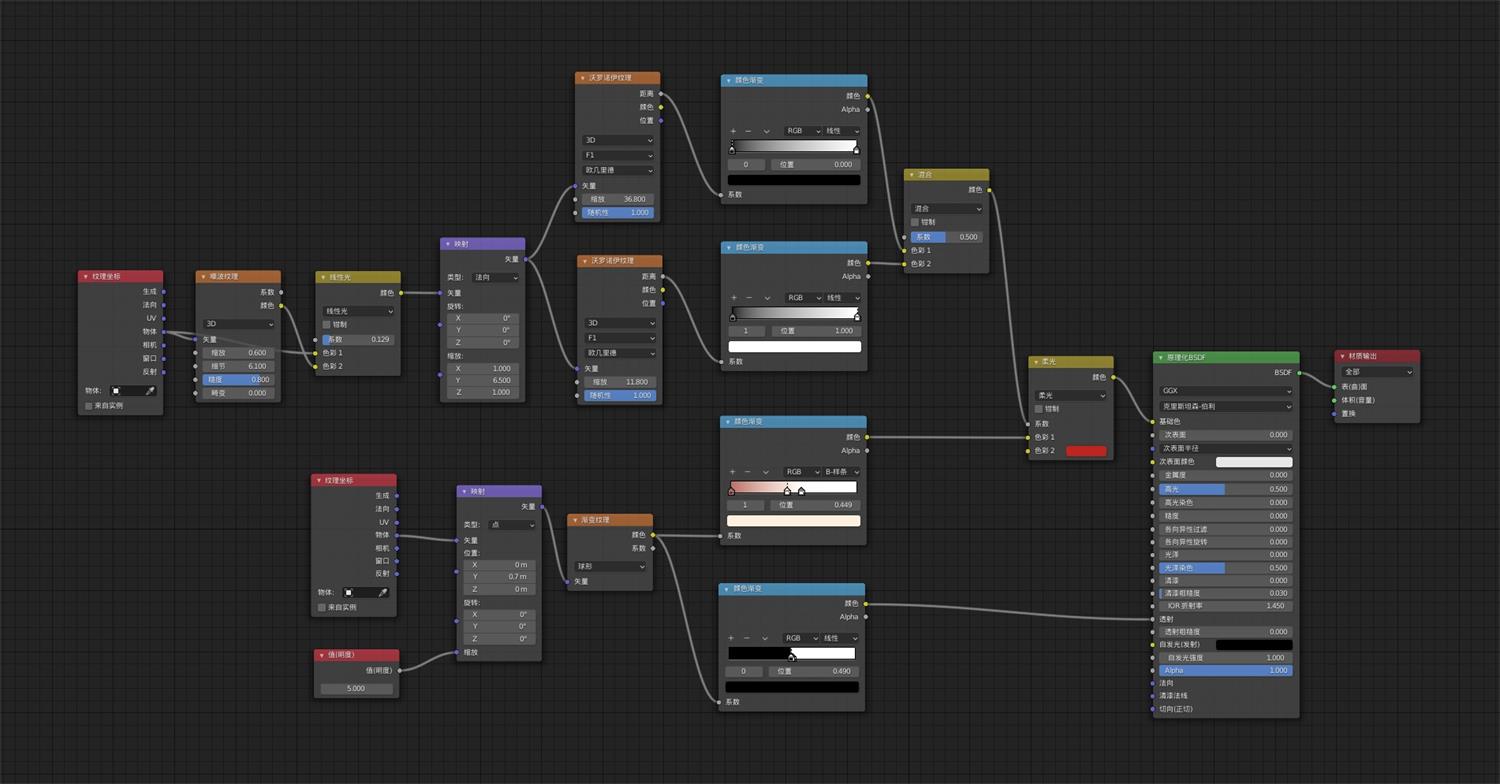
Task: Click 细节 6.100 field in 波浪纹理 node
Action: [238, 366]
